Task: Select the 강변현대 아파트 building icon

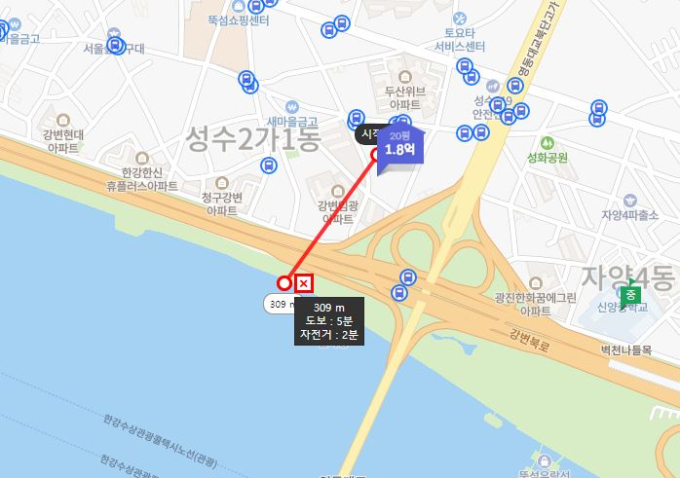Action: pos(63,120)
